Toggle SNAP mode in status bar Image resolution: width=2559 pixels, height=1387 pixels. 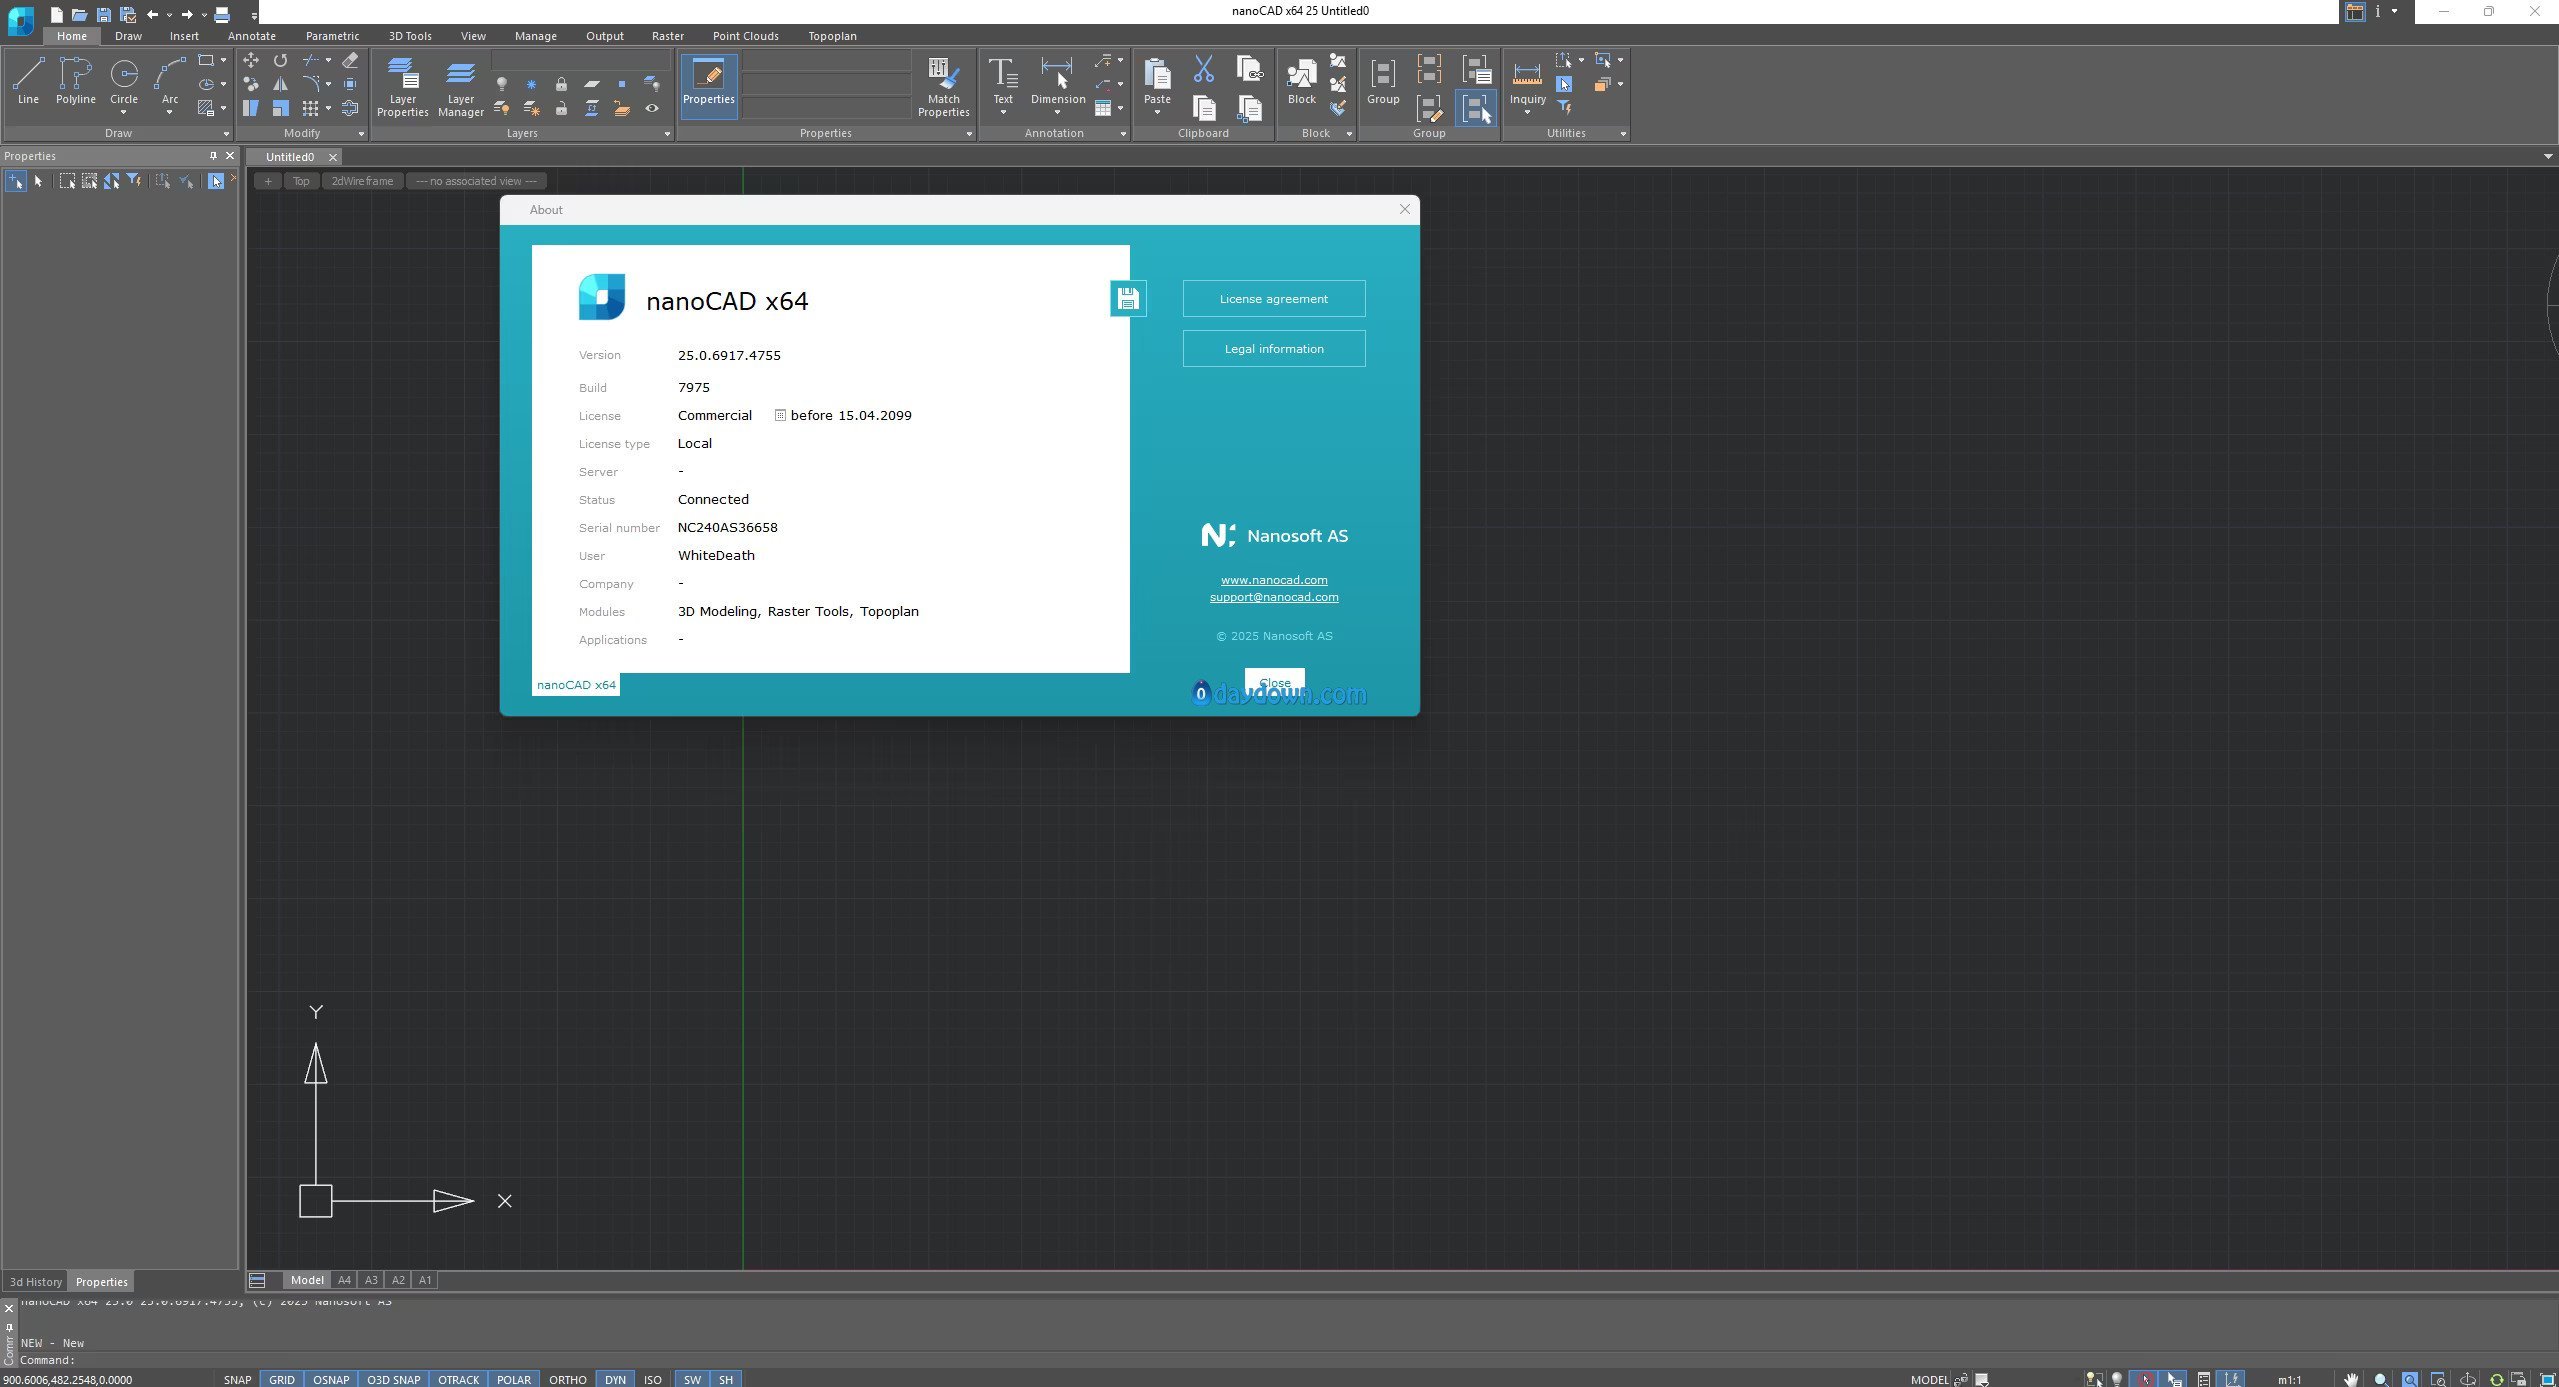point(237,1379)
